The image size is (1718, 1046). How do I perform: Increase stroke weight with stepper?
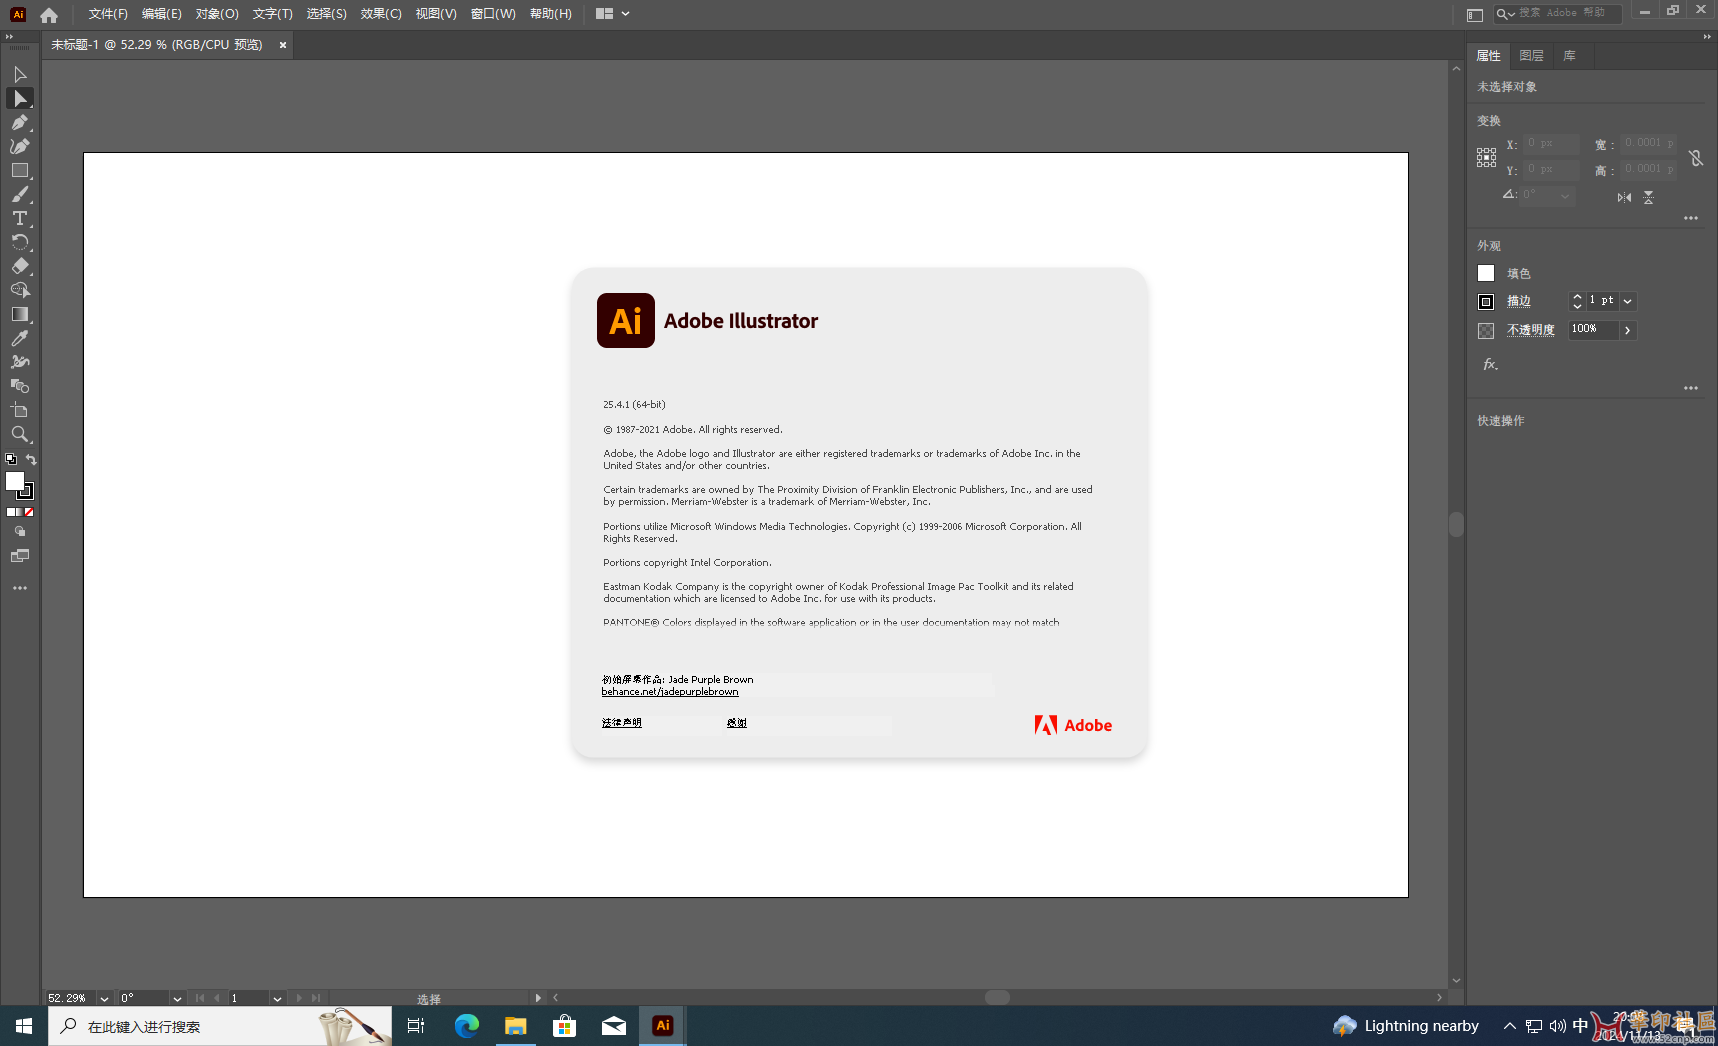(x=1577, y=296)
